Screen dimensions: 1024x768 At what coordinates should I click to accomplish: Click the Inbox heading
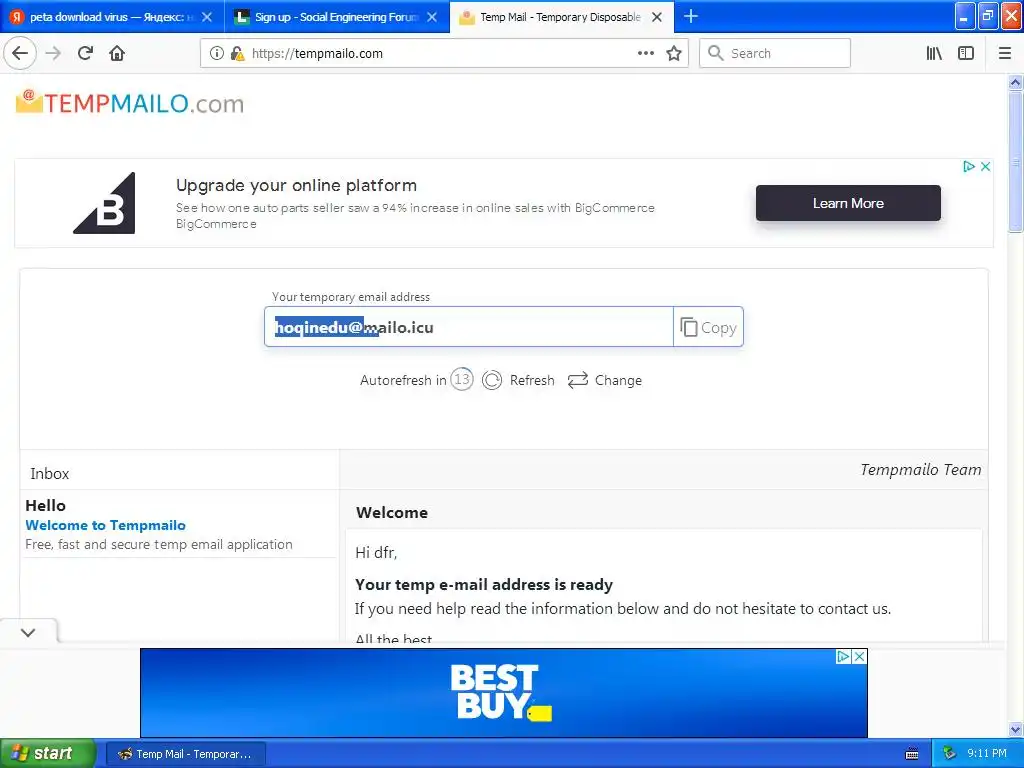tap(50, 473)
